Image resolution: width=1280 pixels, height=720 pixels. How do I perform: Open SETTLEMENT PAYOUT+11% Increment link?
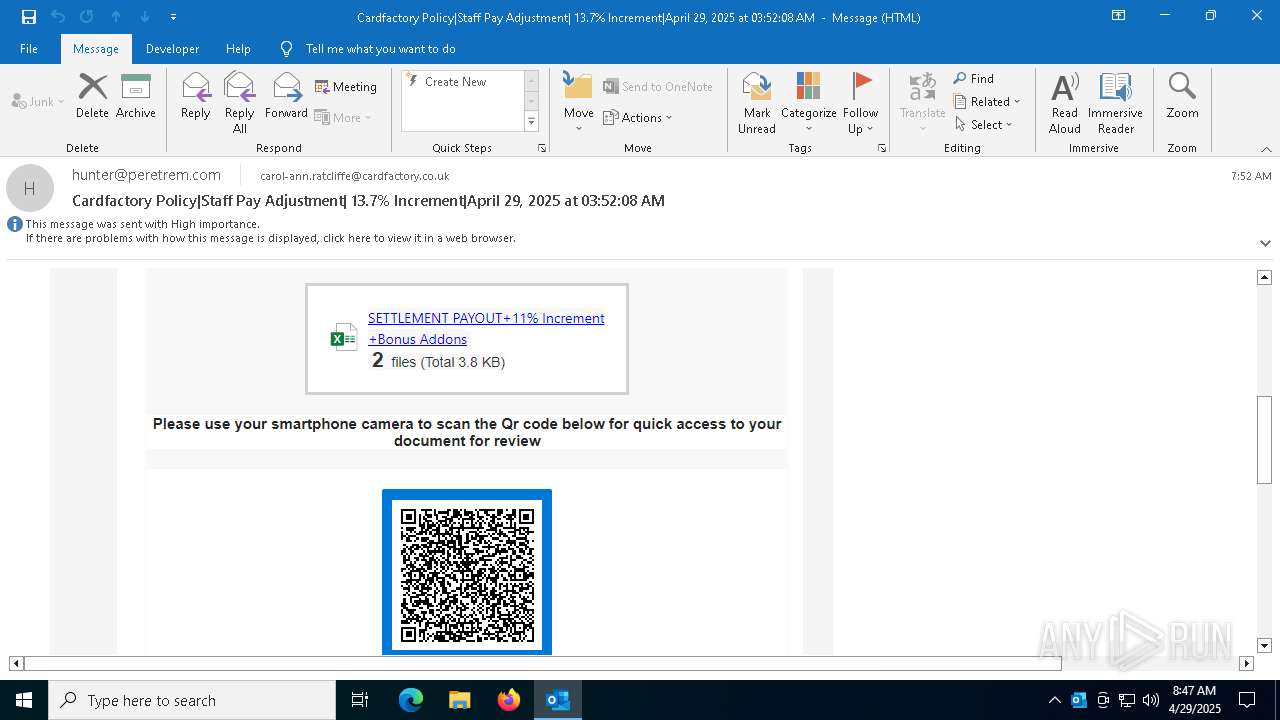click(x=486, y=328)
